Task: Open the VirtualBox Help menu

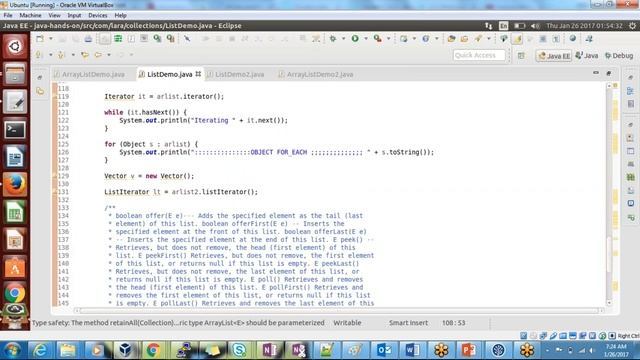Action: 120,15
